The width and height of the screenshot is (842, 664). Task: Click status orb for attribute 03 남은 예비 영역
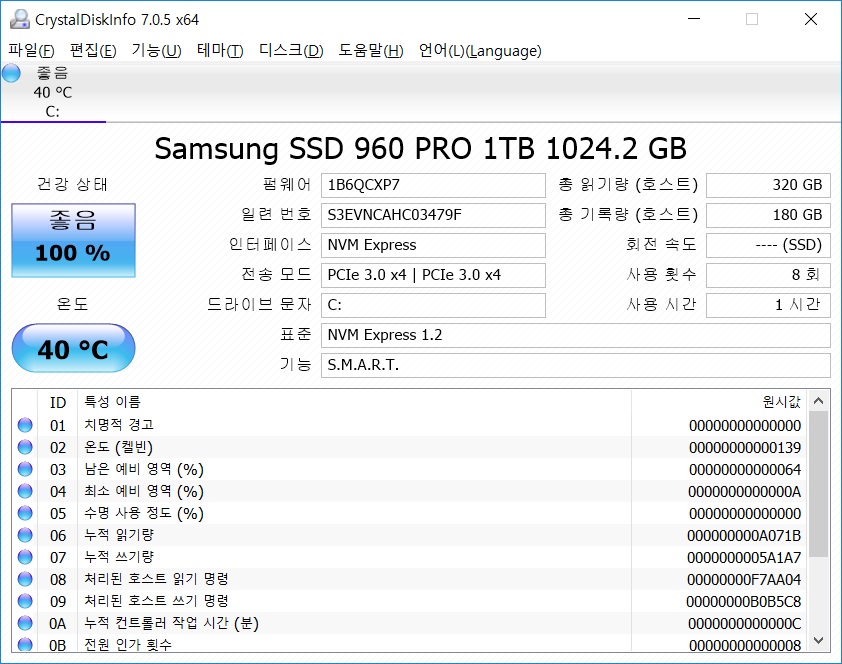tap(25, 469)
